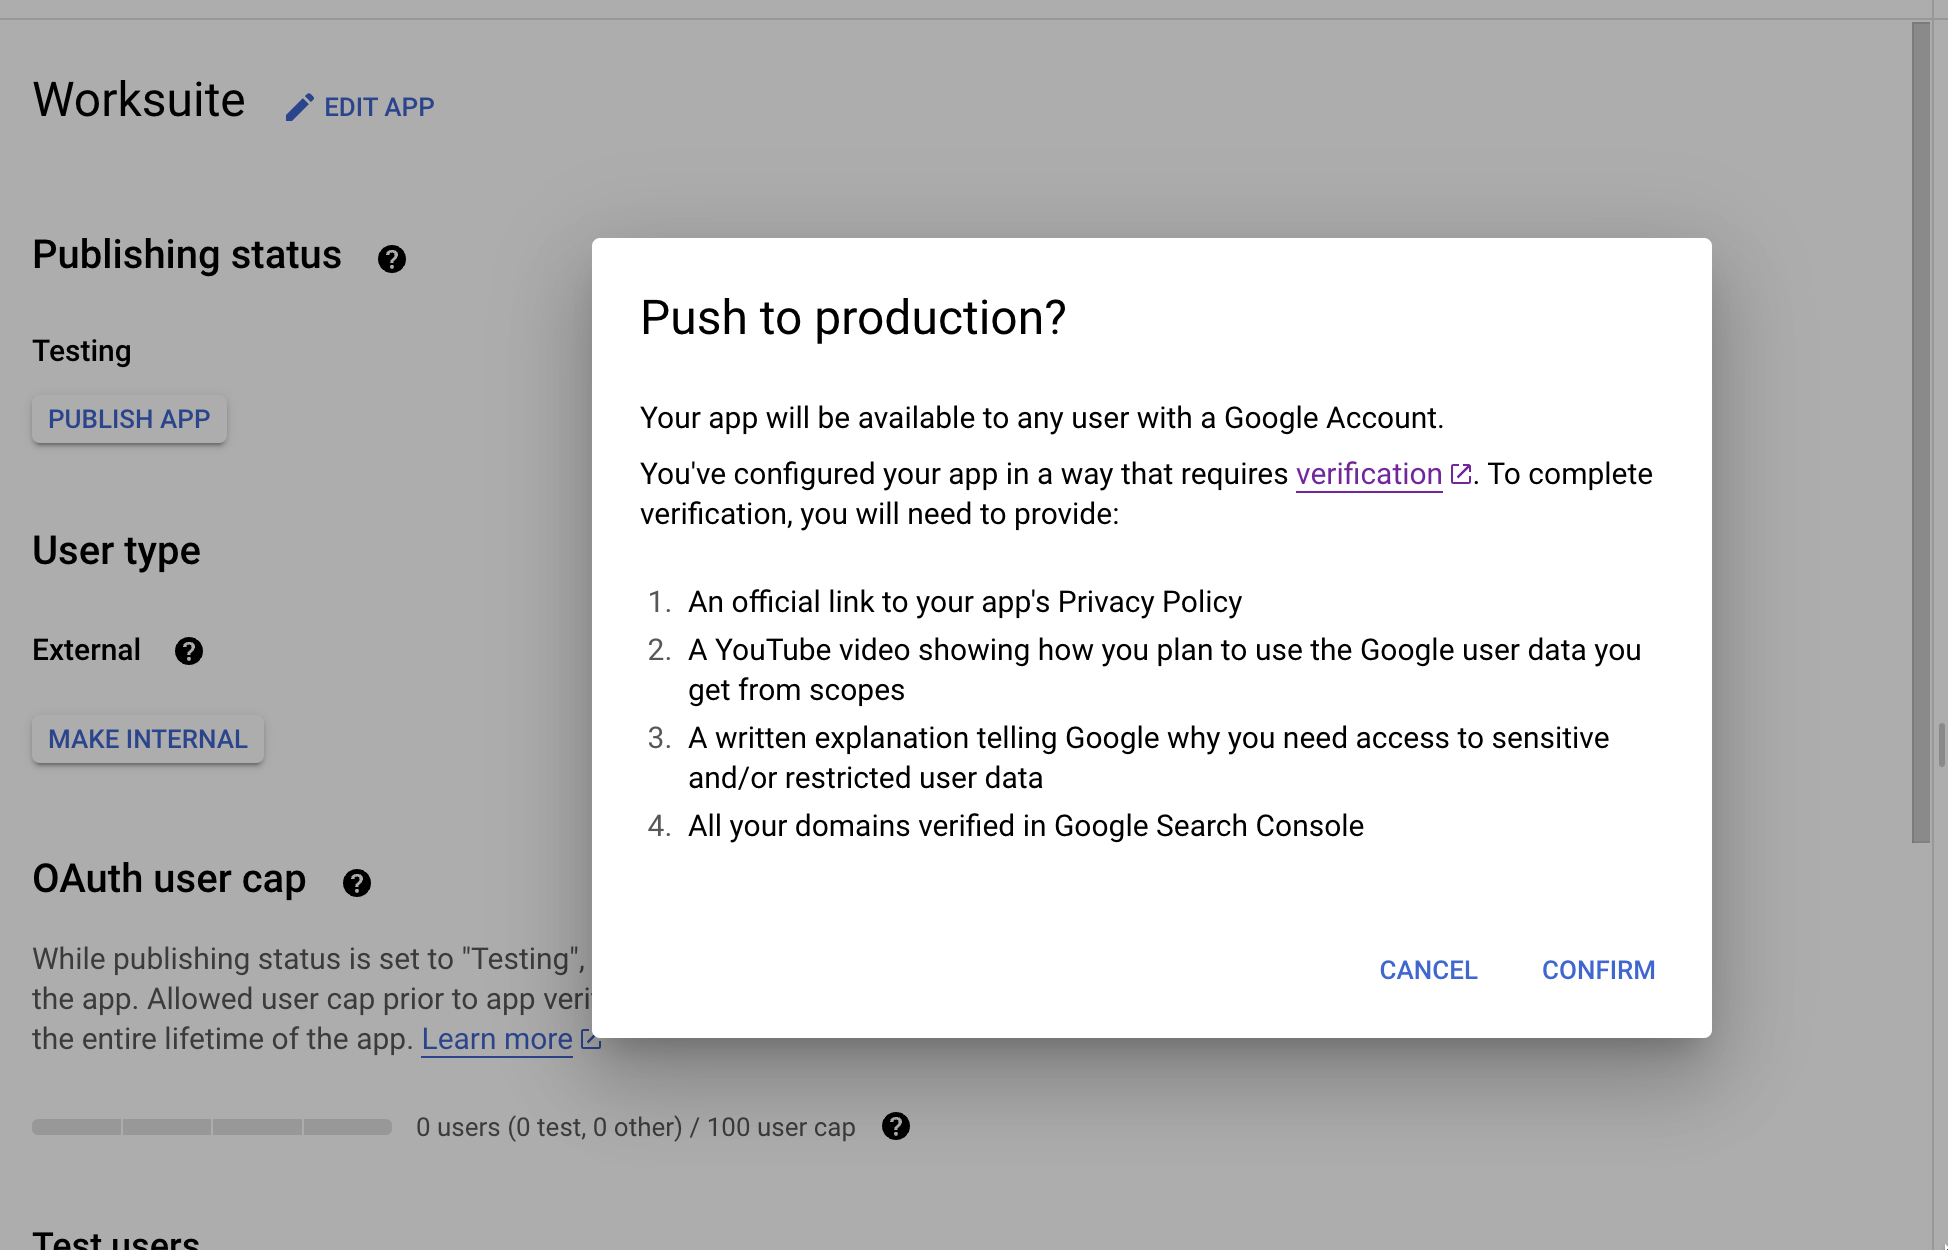Click the Privacy Policy list item
Screen dimensions: 1948x1250
[x=964, y=602]
